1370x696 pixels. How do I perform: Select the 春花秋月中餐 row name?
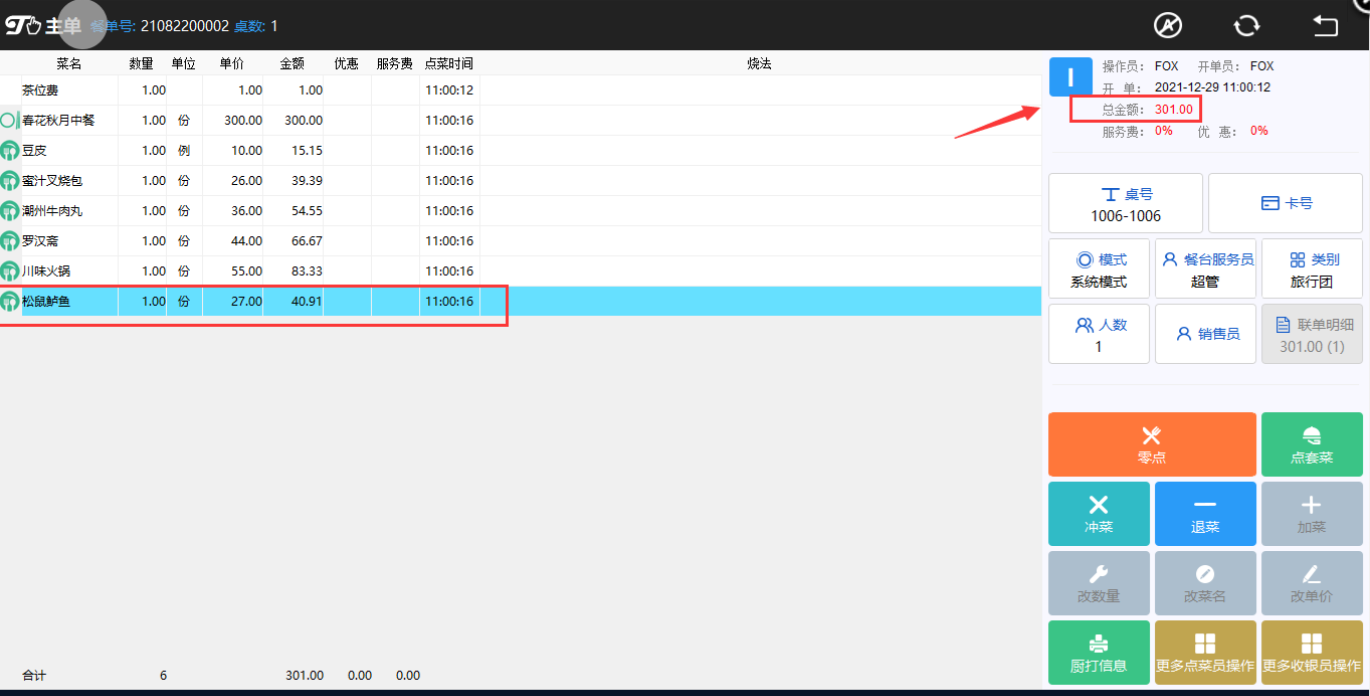pos(58,121)
